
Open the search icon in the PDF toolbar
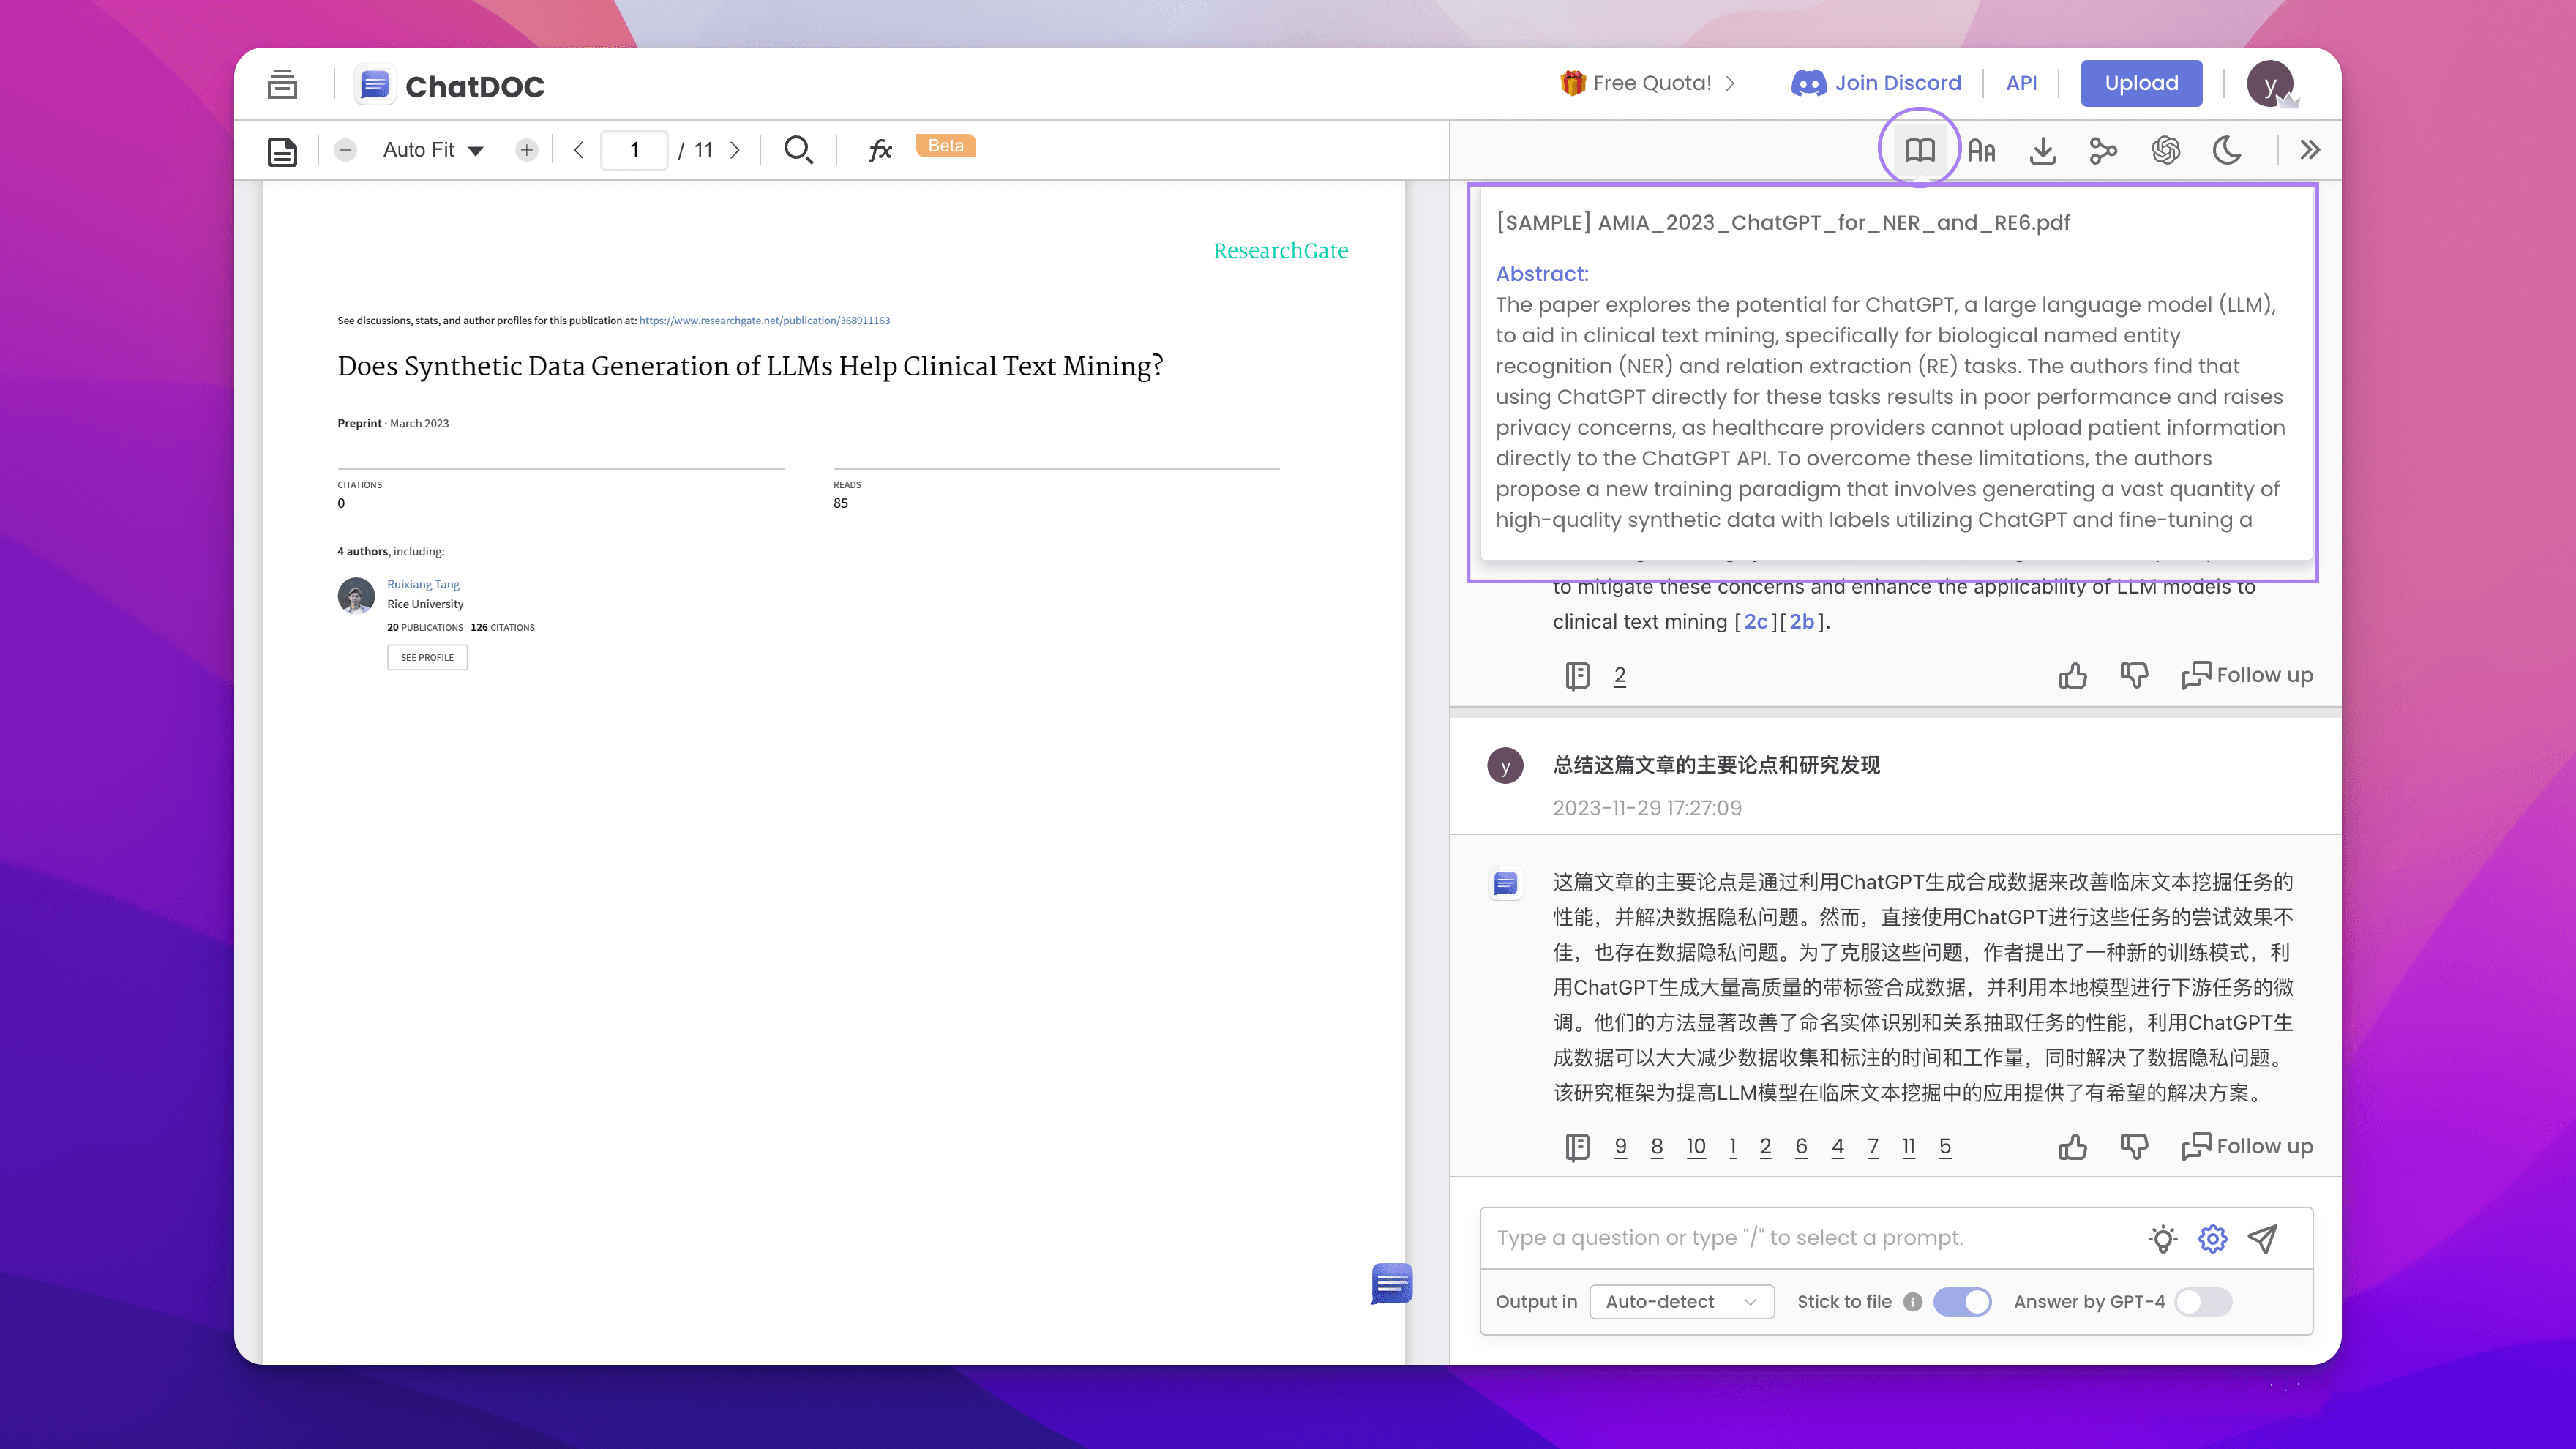point(798,149)
